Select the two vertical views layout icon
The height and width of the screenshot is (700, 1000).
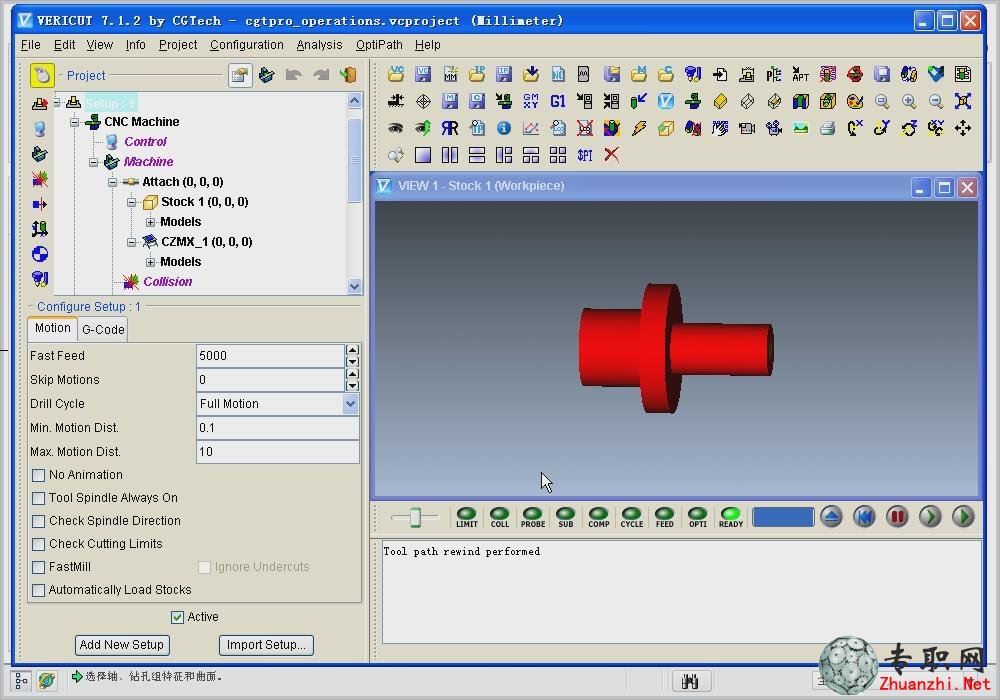coord(450,155)
